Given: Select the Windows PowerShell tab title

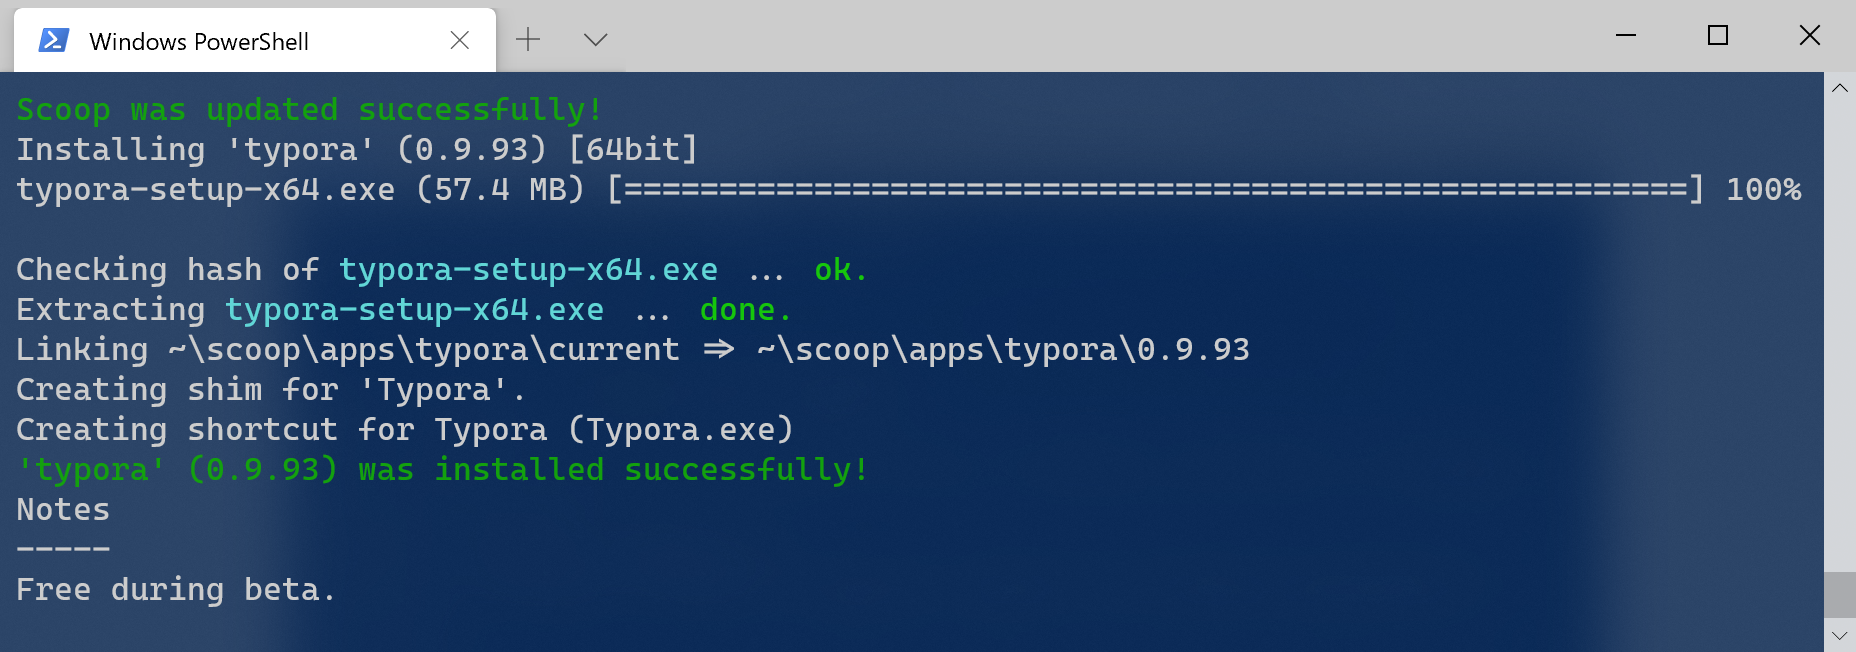Looking at the screenshot, I should click(199, 42).
